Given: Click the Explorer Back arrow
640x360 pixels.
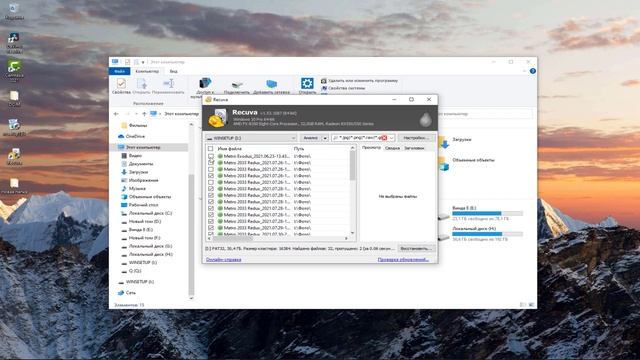Looking at the screenshot, I should point(116,114).
